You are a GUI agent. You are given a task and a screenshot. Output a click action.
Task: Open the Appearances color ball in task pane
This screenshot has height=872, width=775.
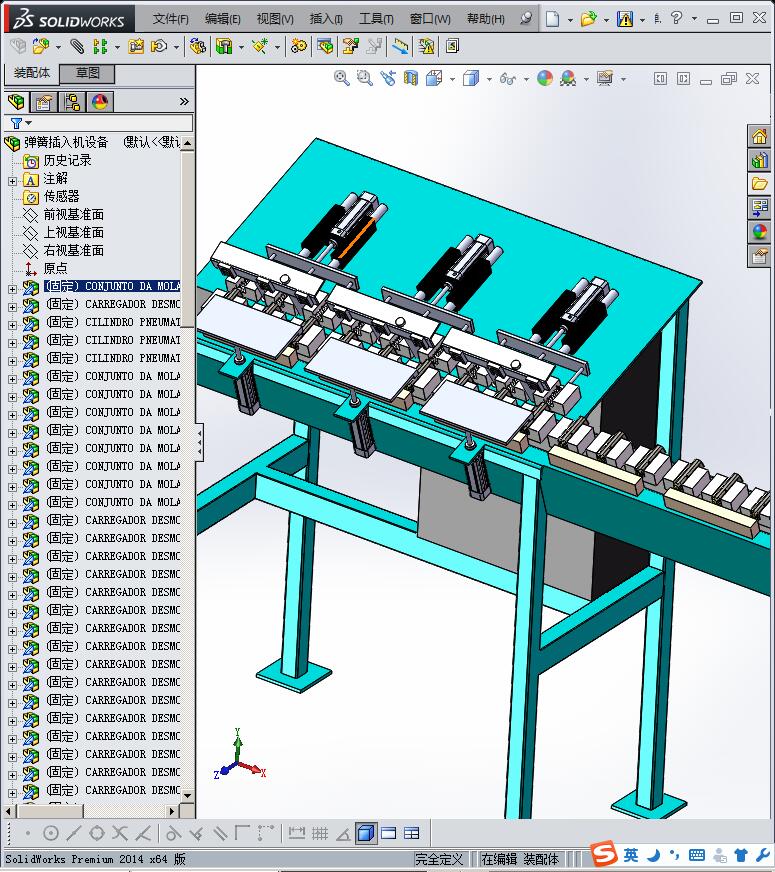pyautogui.click(x=759, y=232)
